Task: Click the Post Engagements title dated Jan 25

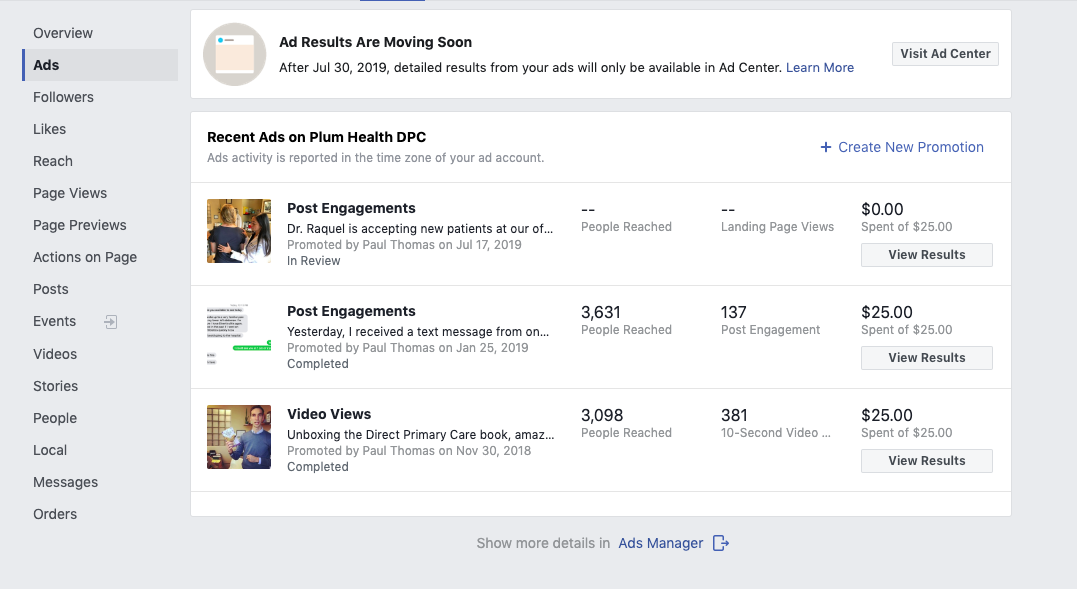Action: (351, 311)
